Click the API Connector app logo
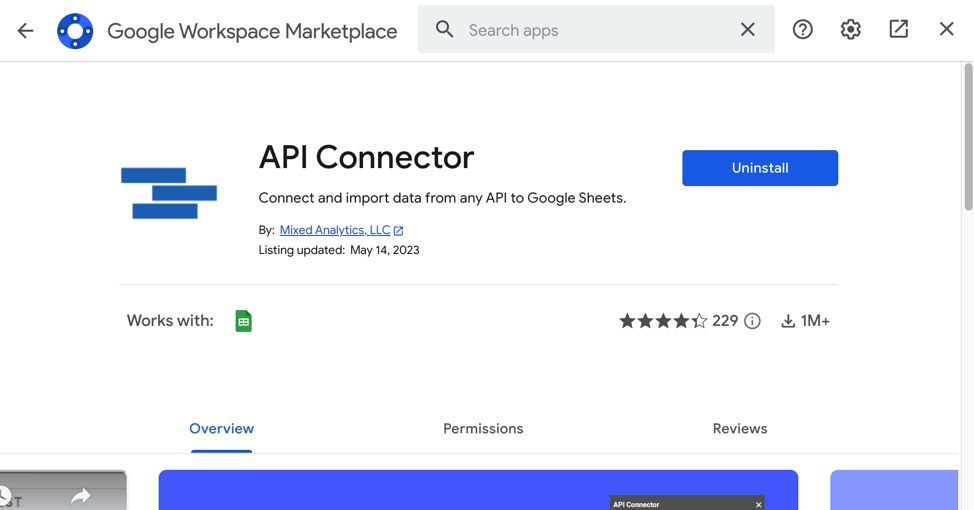This screenshot has height=510, width=974. point(169,193)
